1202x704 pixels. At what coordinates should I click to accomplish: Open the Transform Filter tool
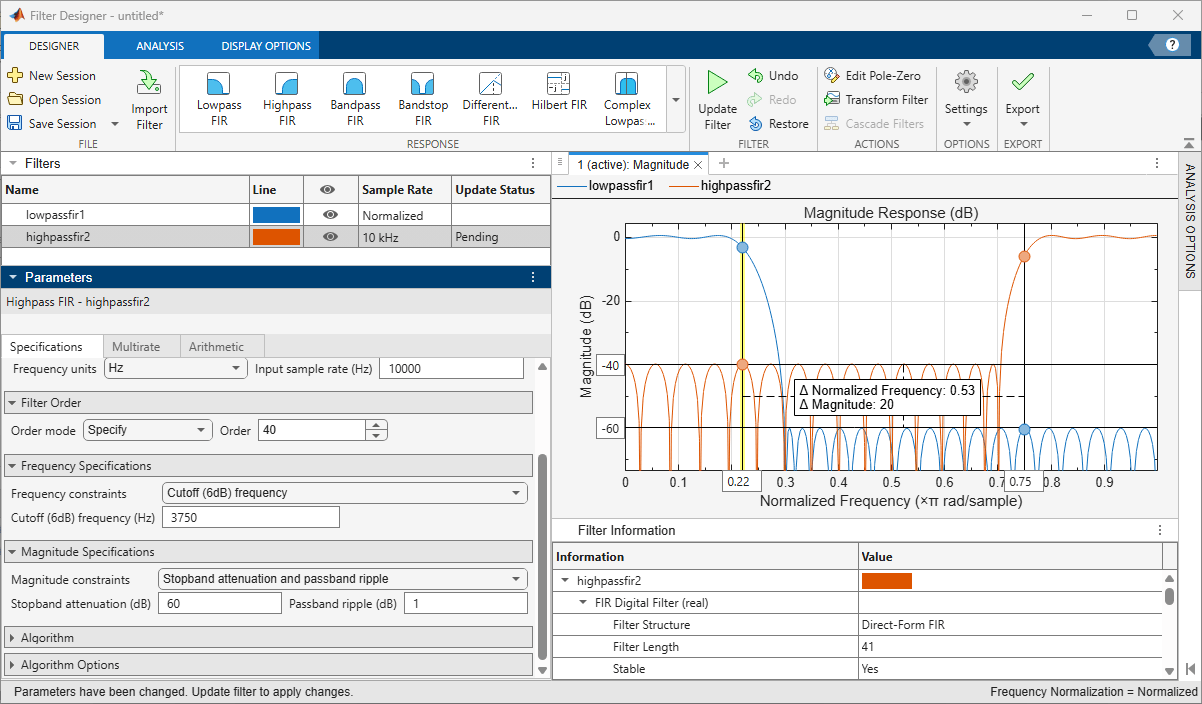click(876, 99)
